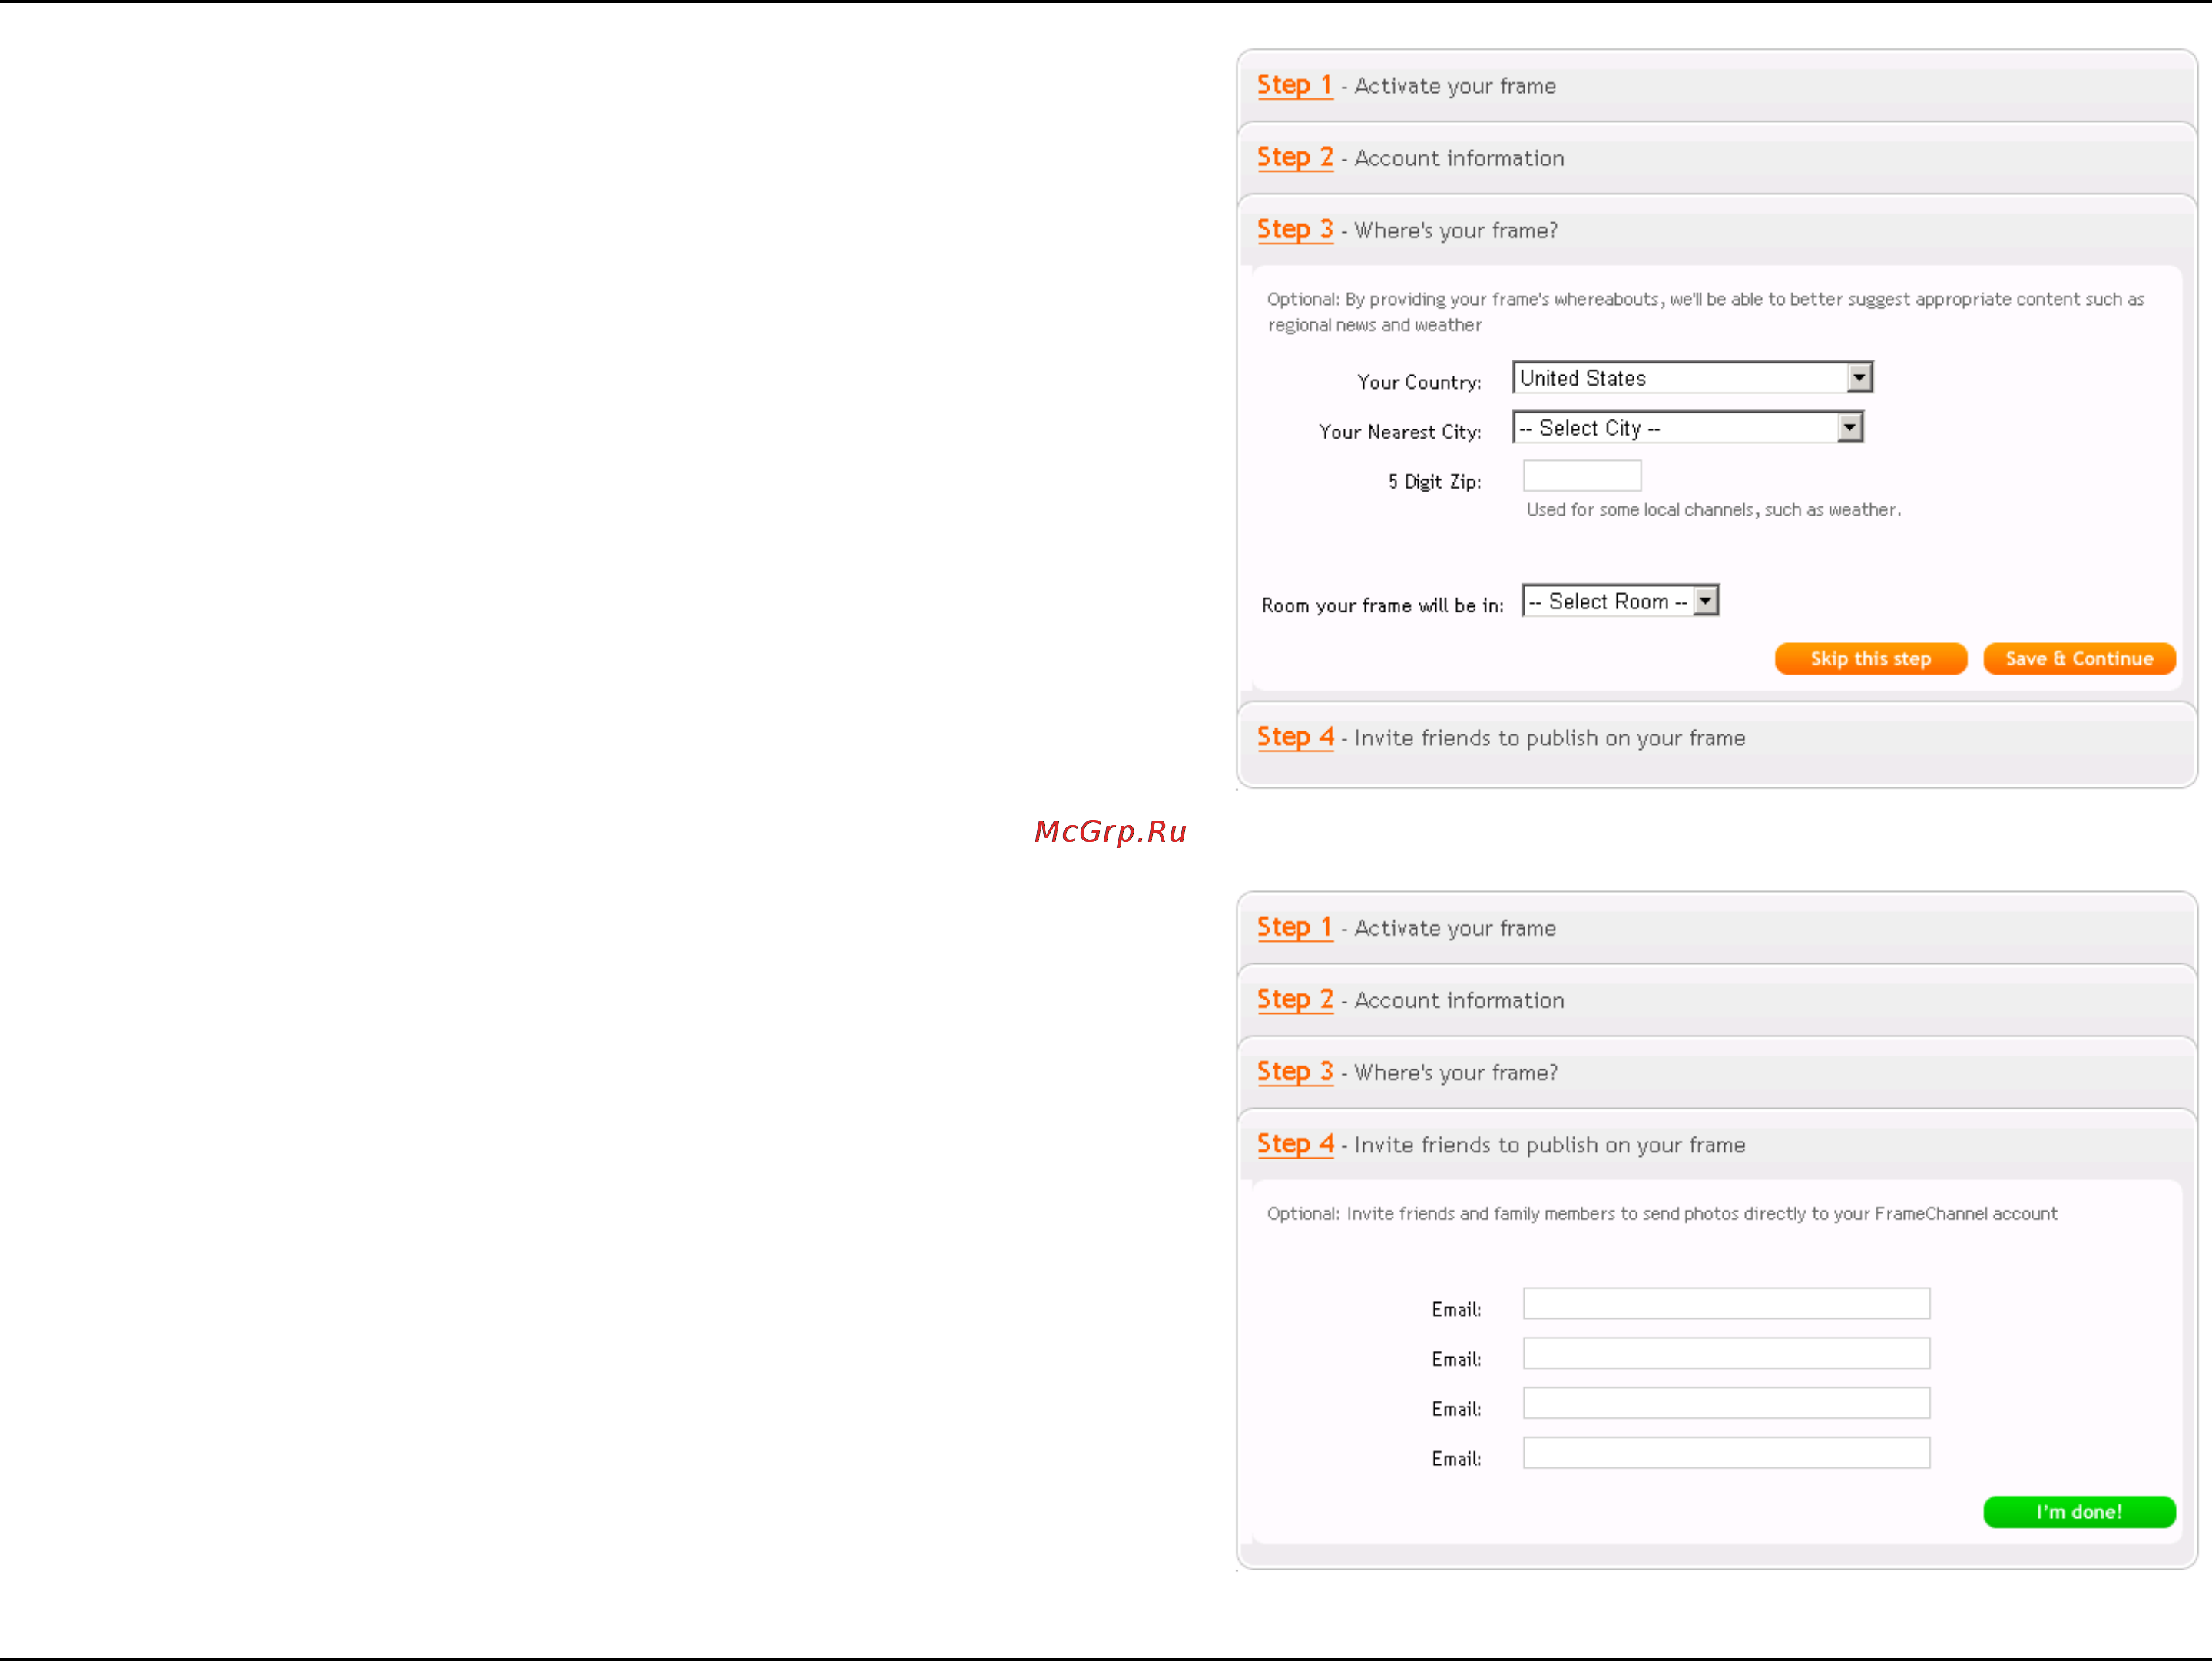Click the green I'm done! button
The image size is (2212, 1661).
(2079, 1512)
